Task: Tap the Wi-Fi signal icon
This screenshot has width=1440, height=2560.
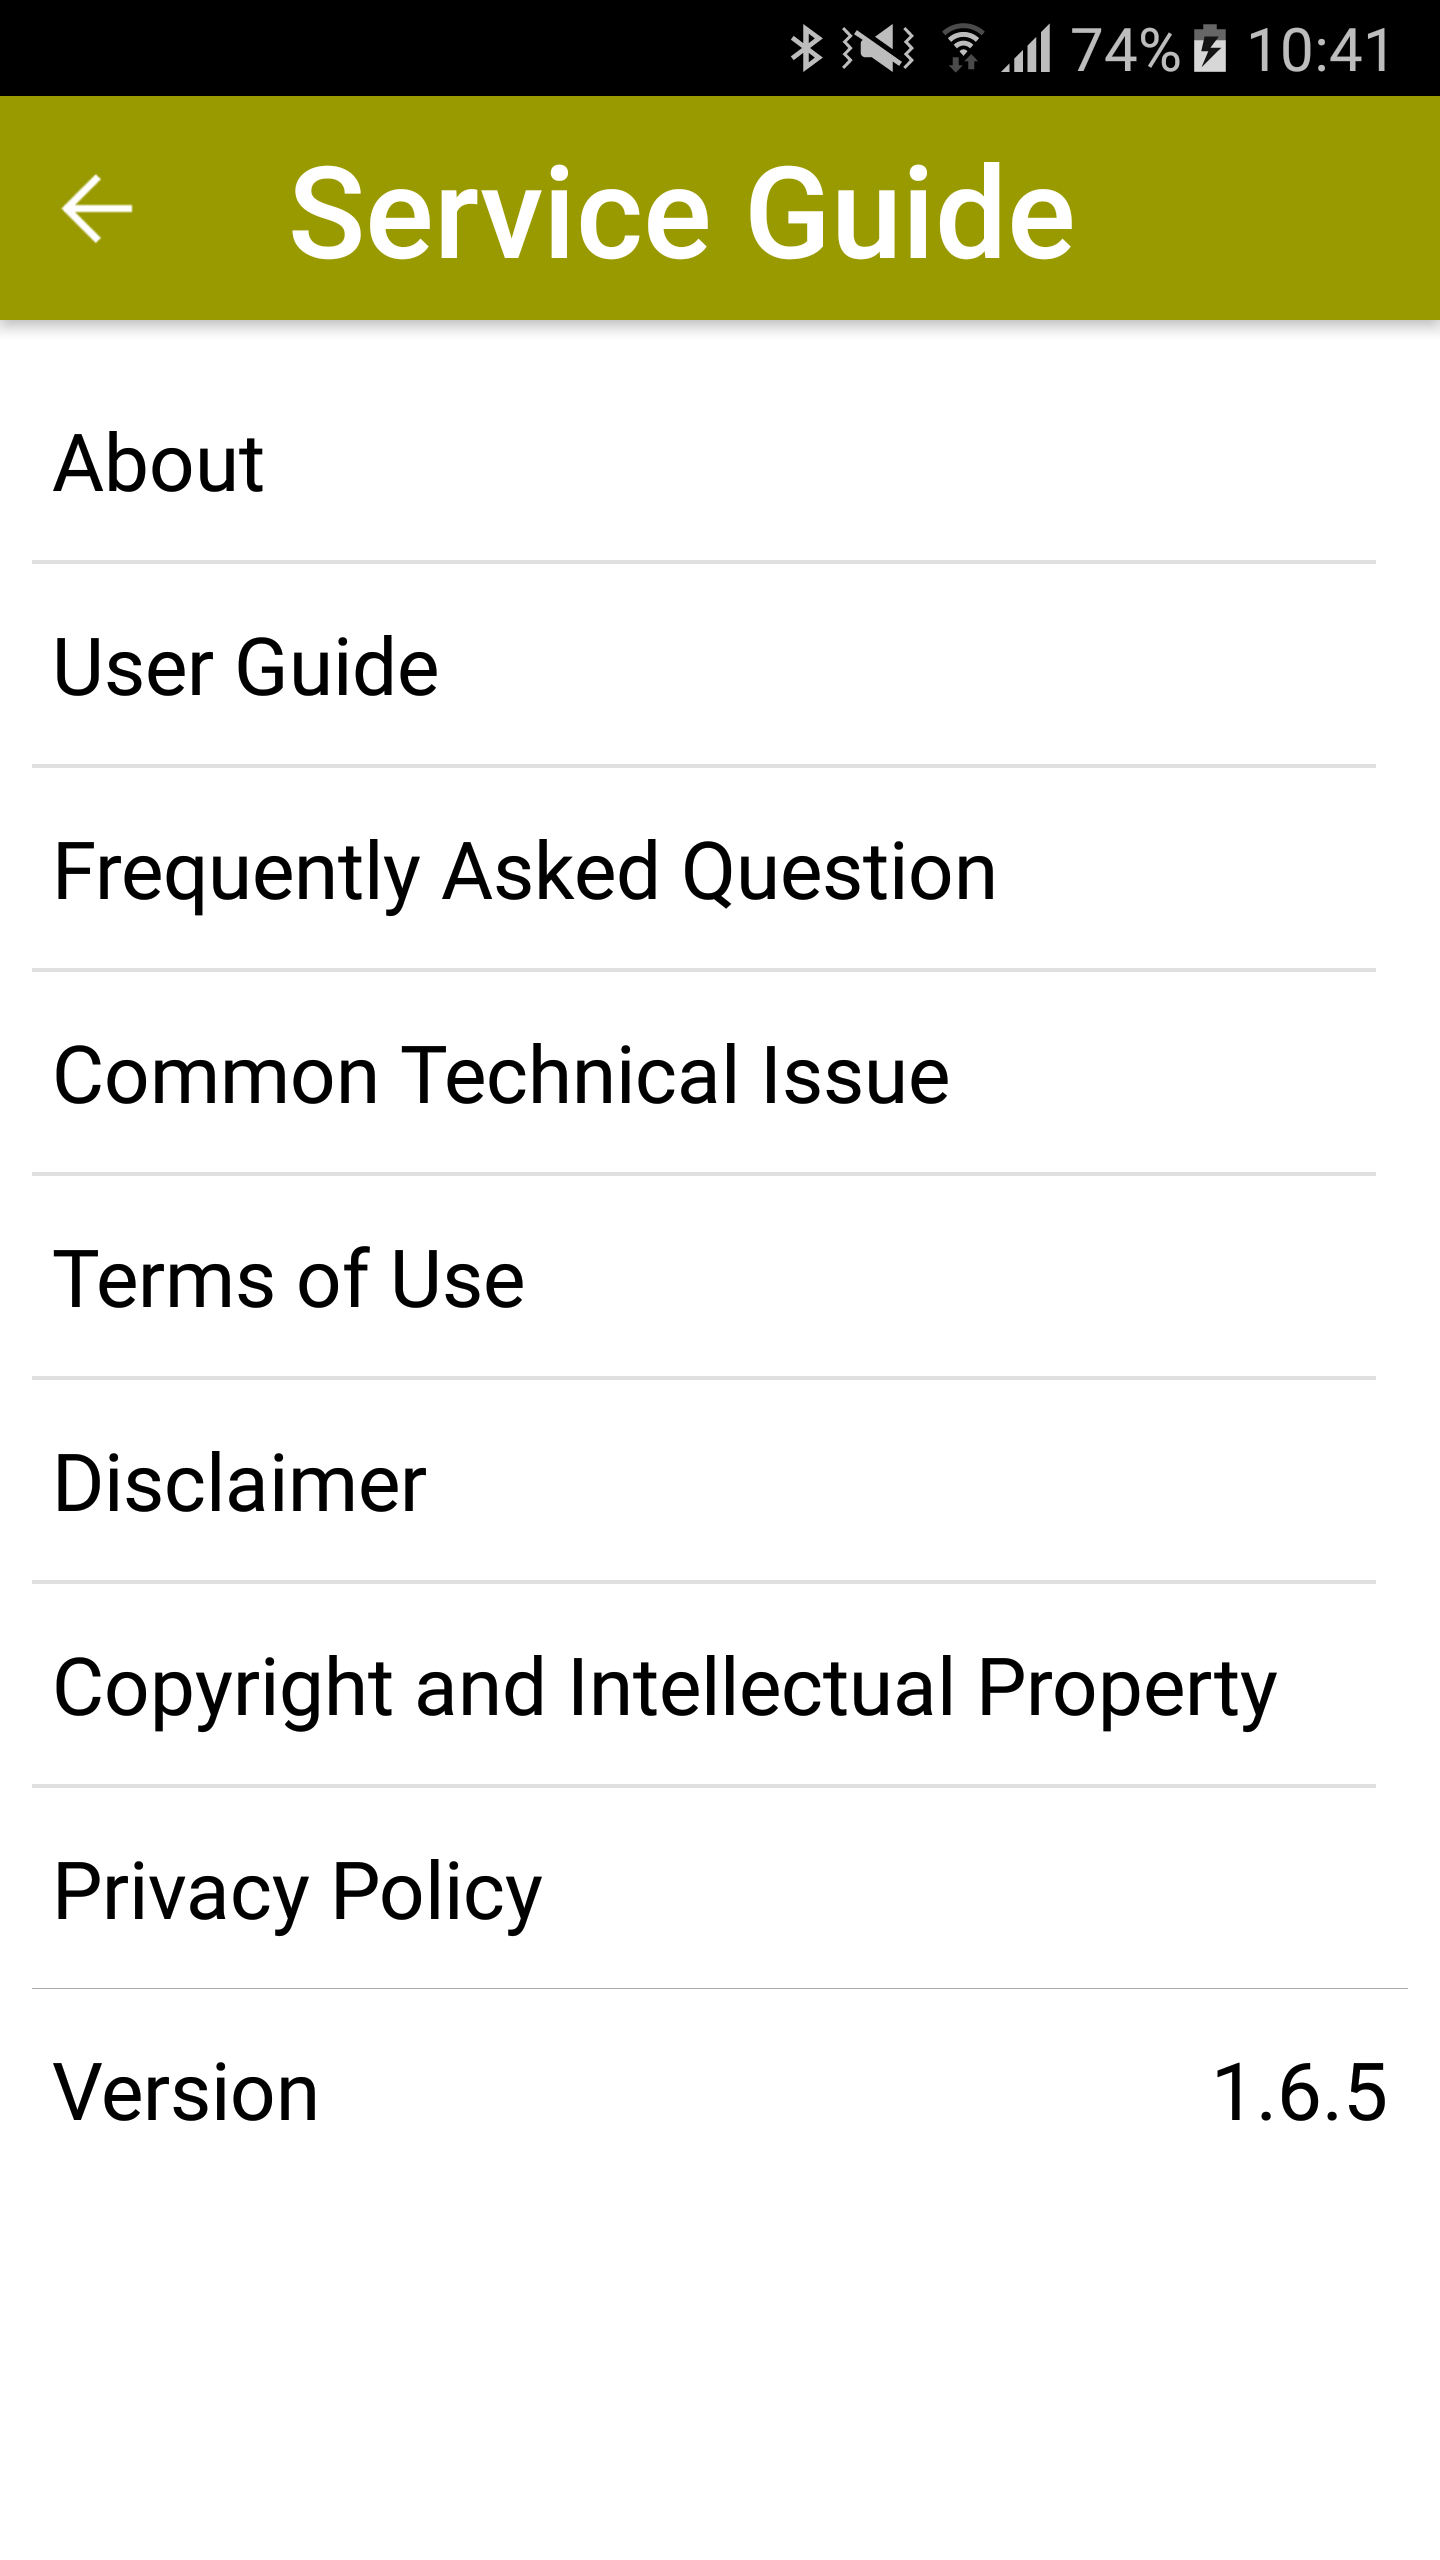Action: pyautogui.click(x=963, y=49)
